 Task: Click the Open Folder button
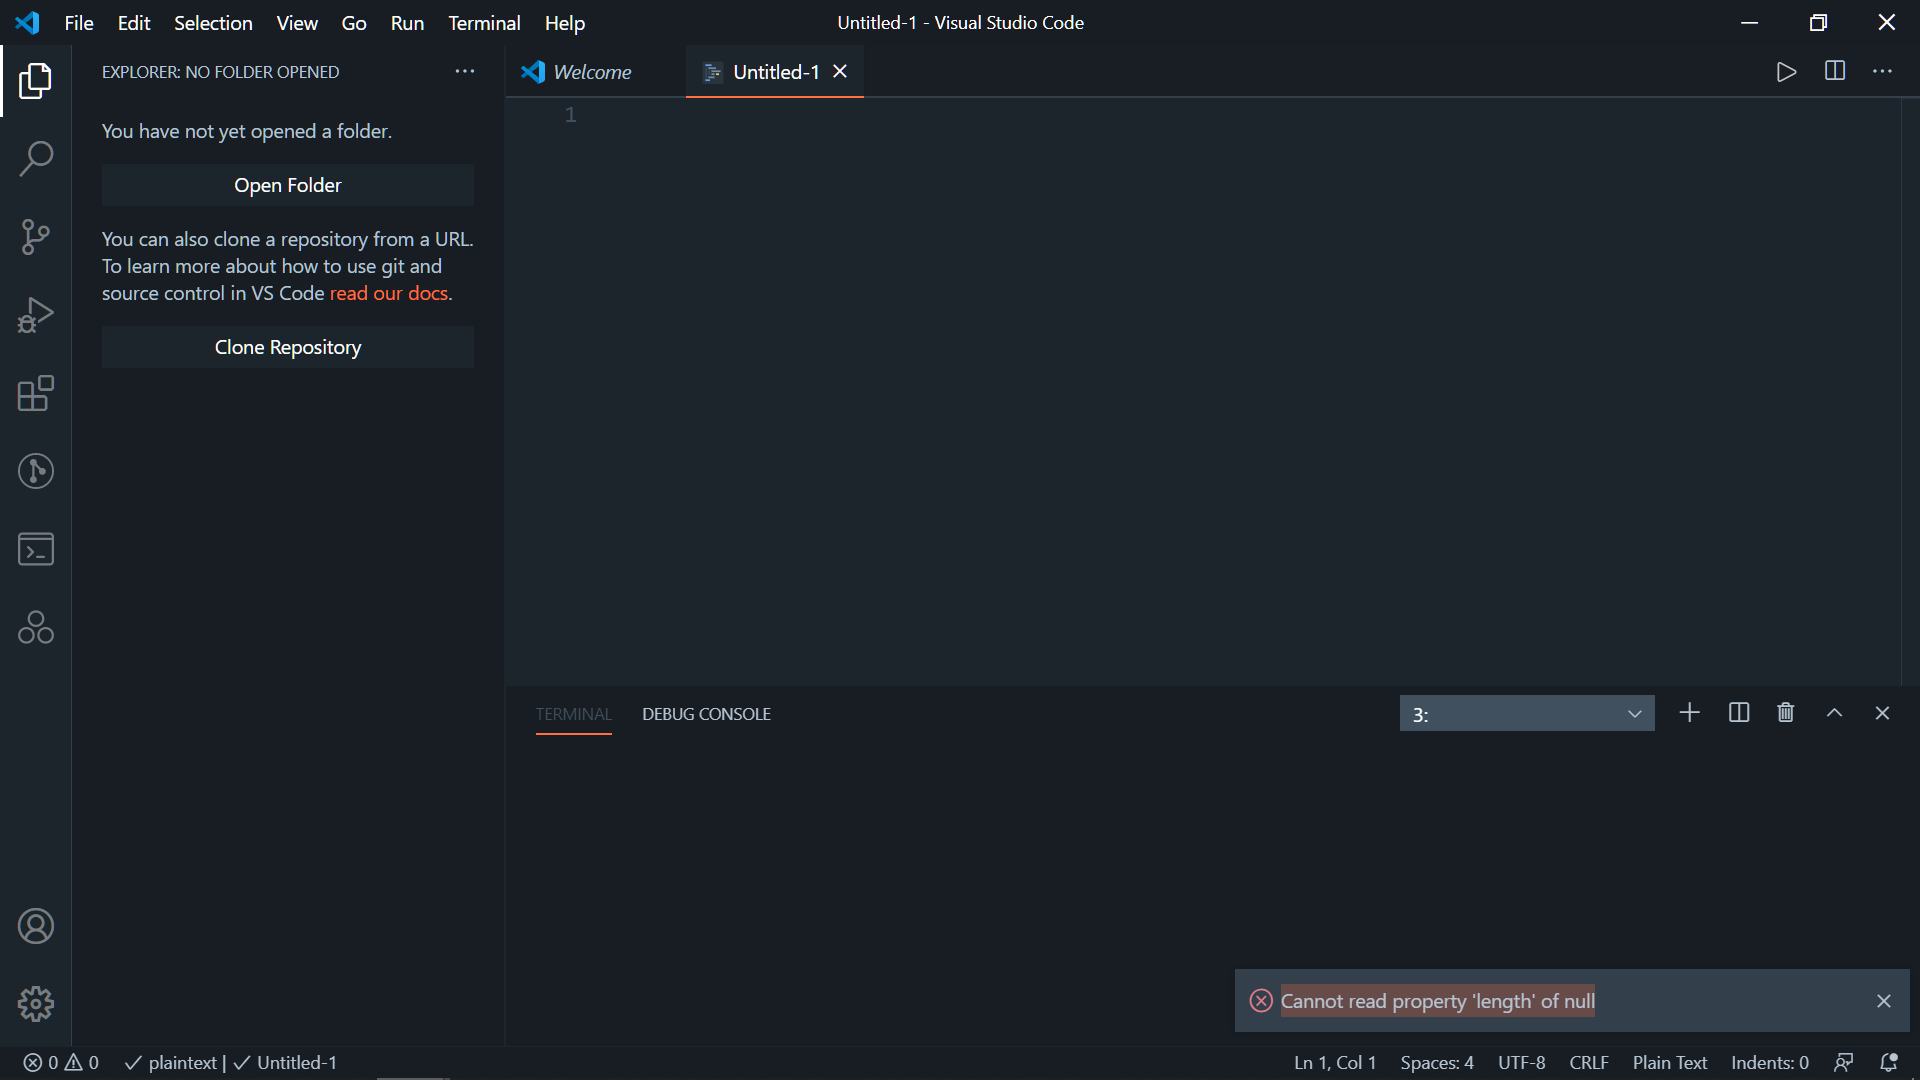287,185
